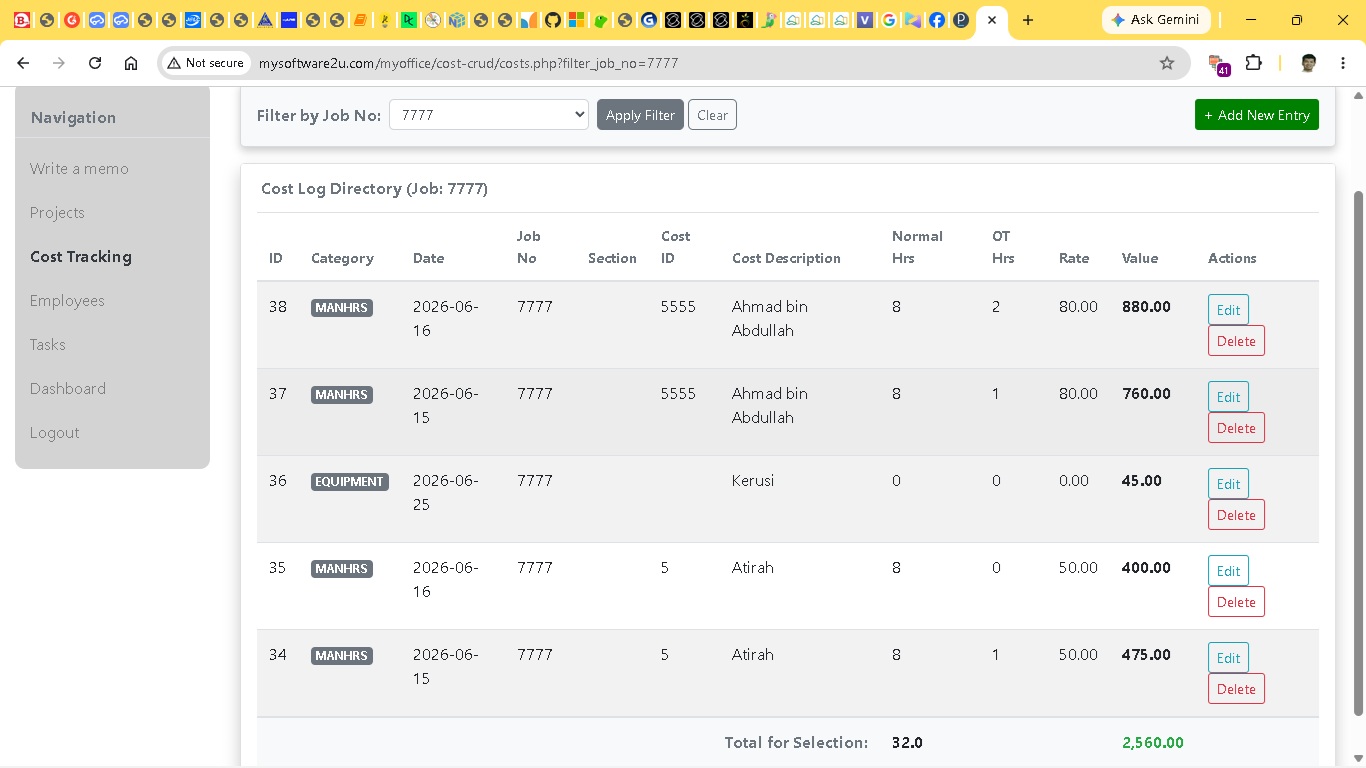Image resolution: width=1366 pixels, height=768 pixels.
Task: Open Chrome's three-dot menu
Action: pyautogui.click(x=1342, y=63)
